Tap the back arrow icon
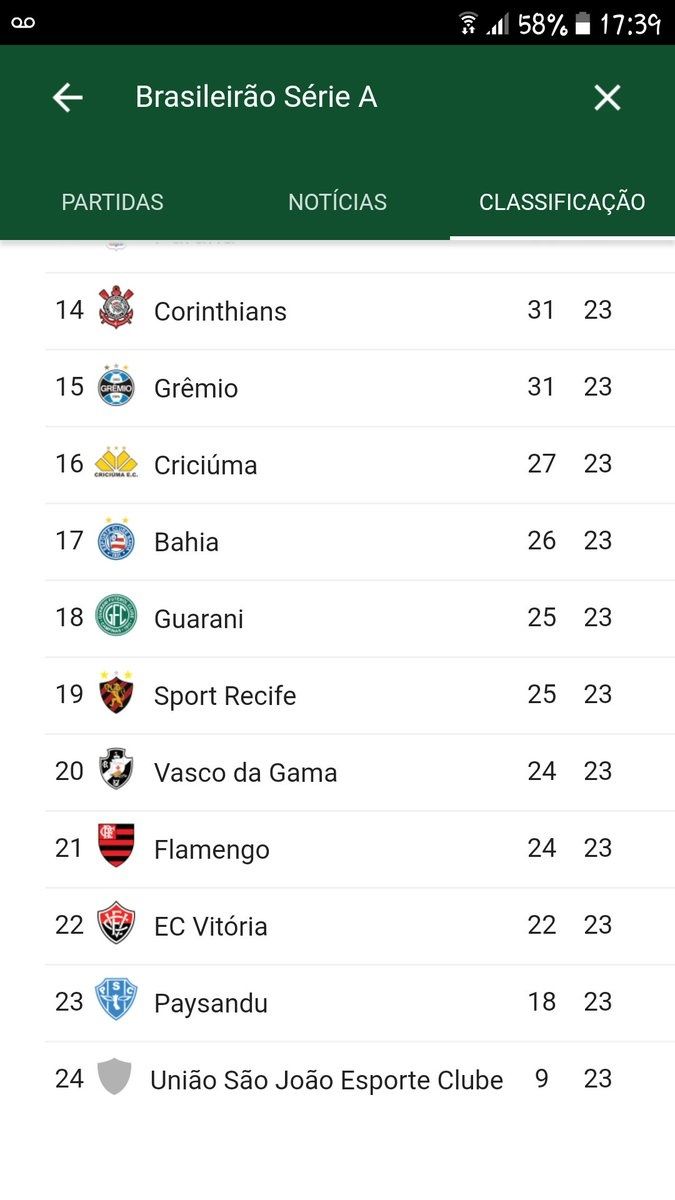Viewport: 675px width, 1200px height. (x=67, y=97)
